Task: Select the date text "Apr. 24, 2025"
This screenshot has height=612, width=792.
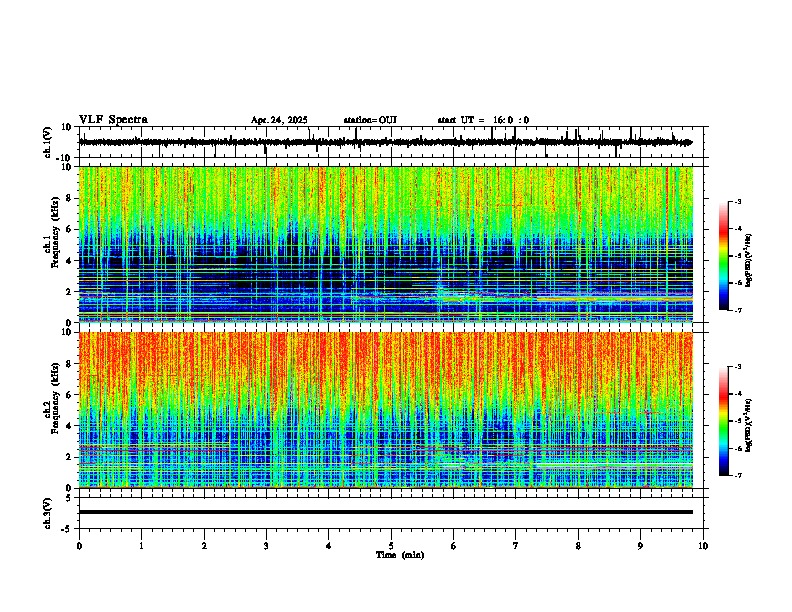Action: (x=279, y=120)
